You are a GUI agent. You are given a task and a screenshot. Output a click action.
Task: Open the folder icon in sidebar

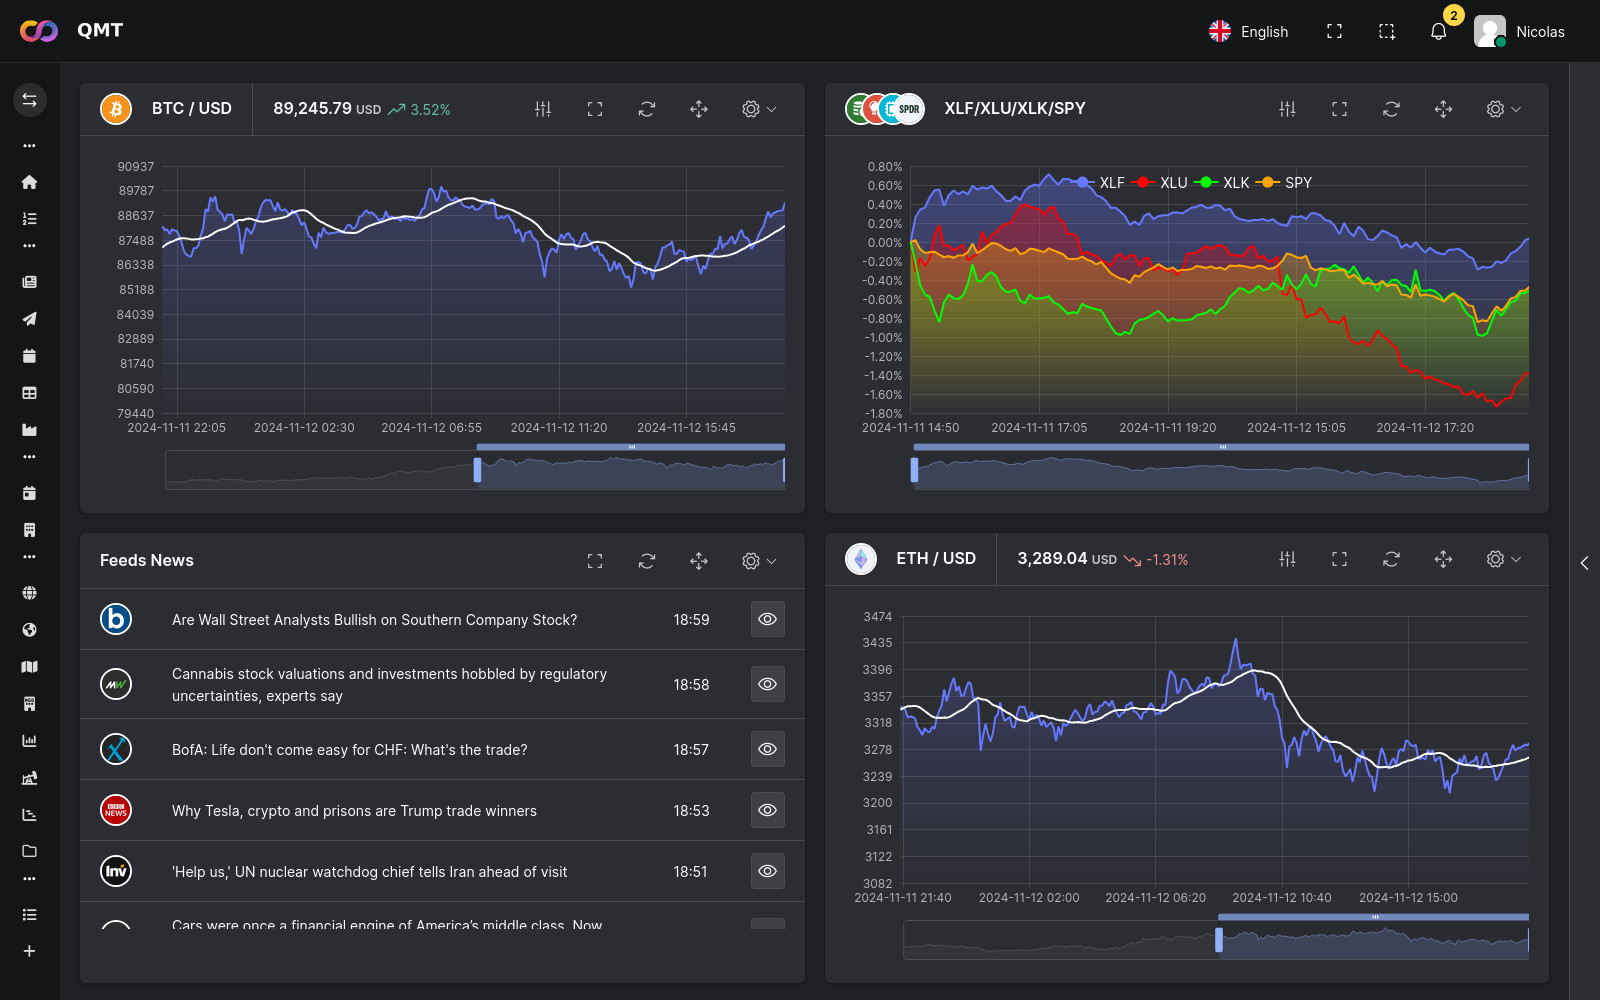click(29, 851)
